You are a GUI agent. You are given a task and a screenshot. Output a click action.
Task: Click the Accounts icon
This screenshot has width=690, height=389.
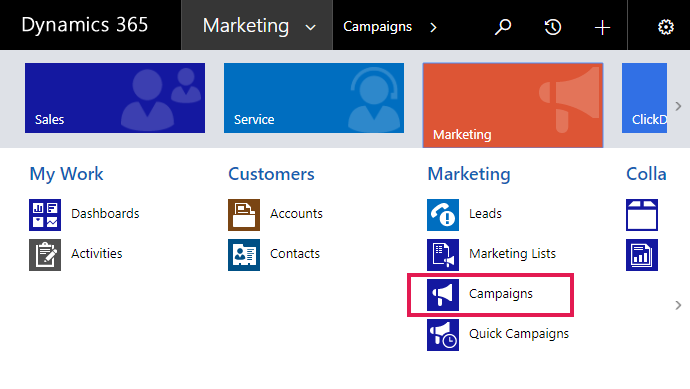(244, 215)
